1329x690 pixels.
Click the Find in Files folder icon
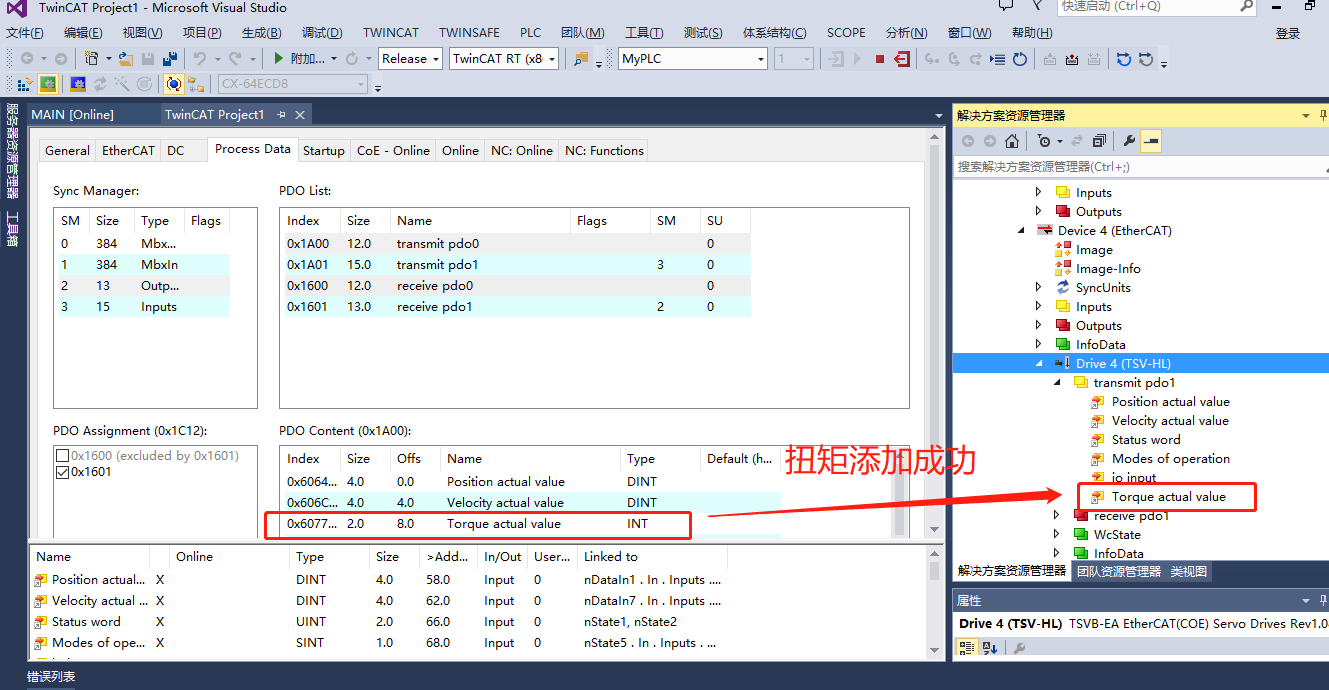click(580, 59)
